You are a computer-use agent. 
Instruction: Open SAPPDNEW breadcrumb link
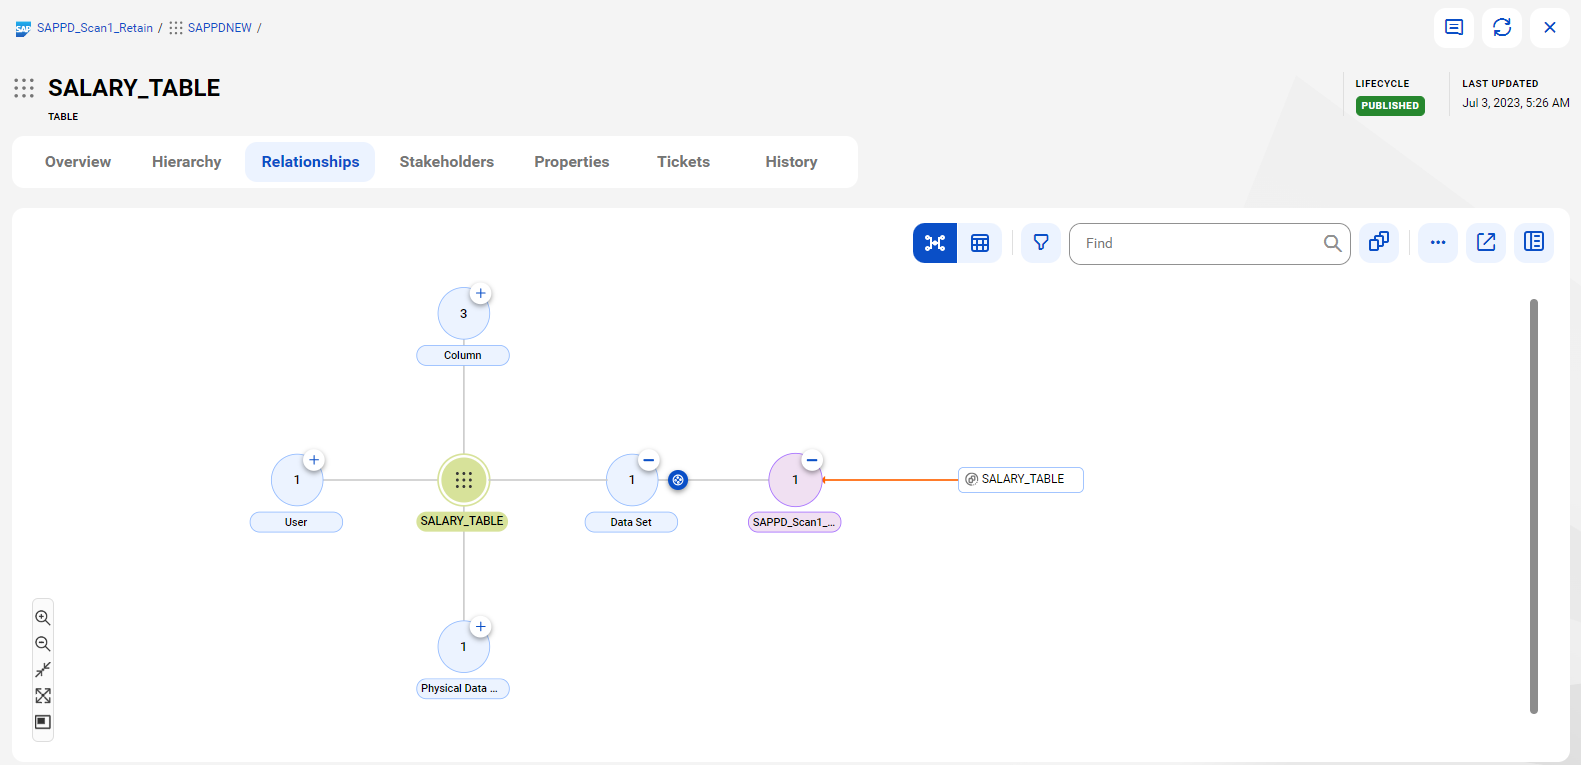[220, 28]
